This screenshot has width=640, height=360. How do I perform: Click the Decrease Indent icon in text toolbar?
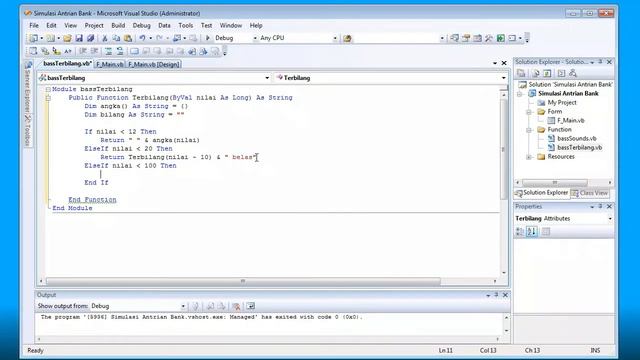point(83,51)
